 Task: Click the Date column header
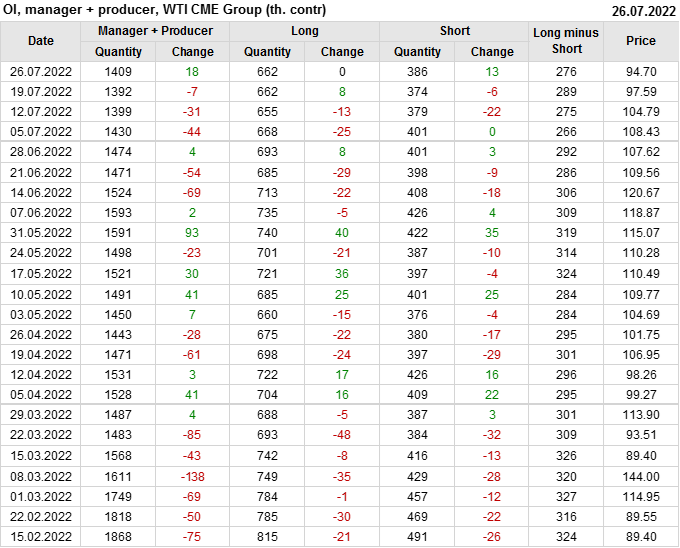coord(41,41)
